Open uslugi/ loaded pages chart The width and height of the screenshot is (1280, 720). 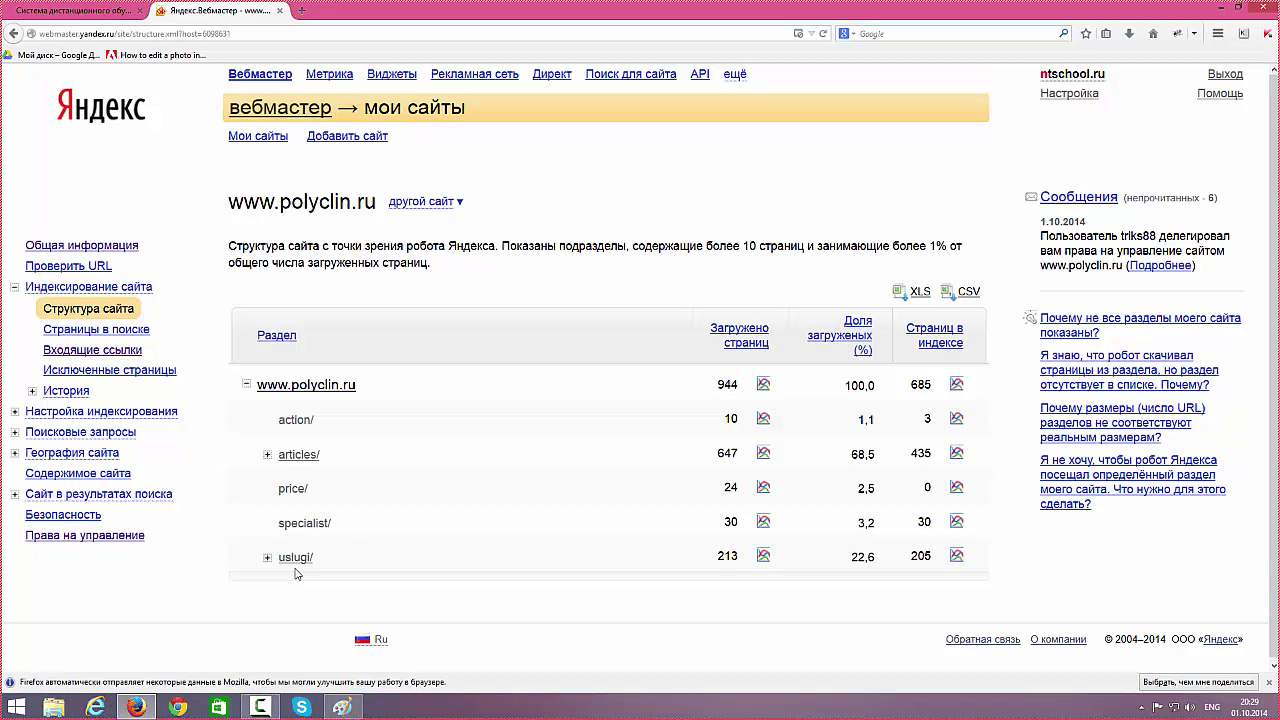[x=764, y=555]
